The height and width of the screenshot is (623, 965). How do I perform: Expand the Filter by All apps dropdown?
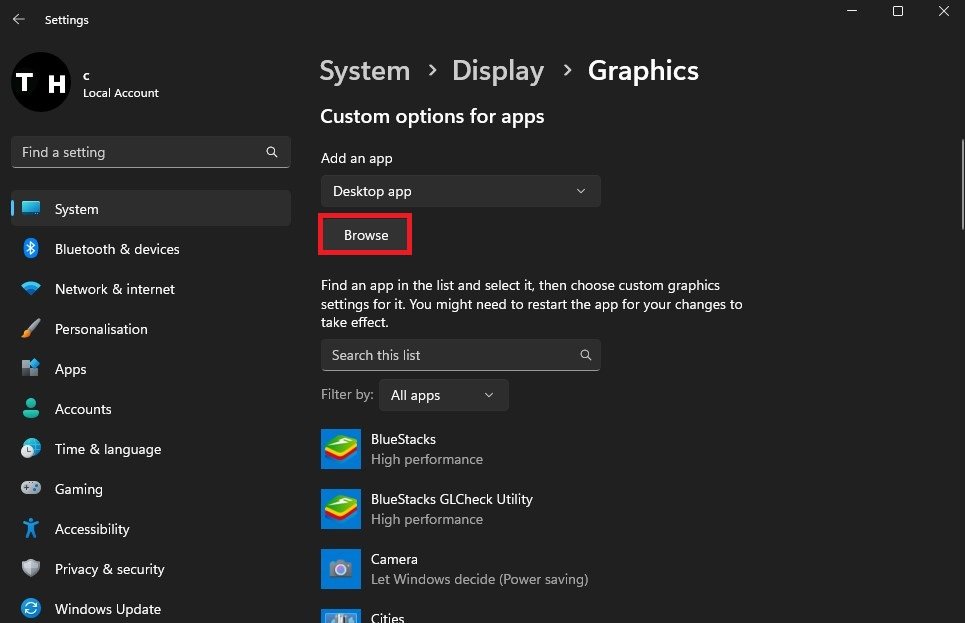(x=442, y=395)
